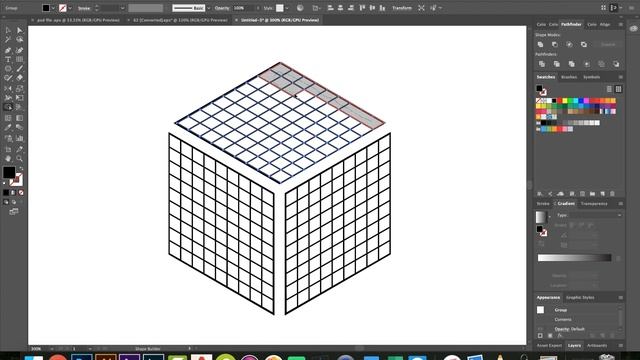This screenshot has width=640, height=360.
Task: Select the Column Graph tool
Action: [19, 138]
